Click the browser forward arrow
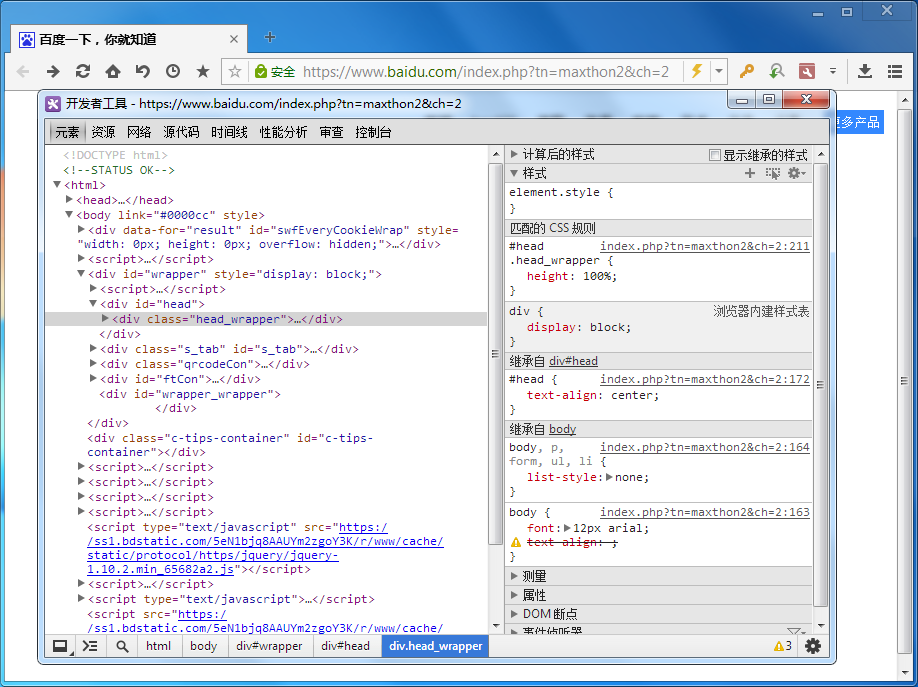 pos(53,71)
